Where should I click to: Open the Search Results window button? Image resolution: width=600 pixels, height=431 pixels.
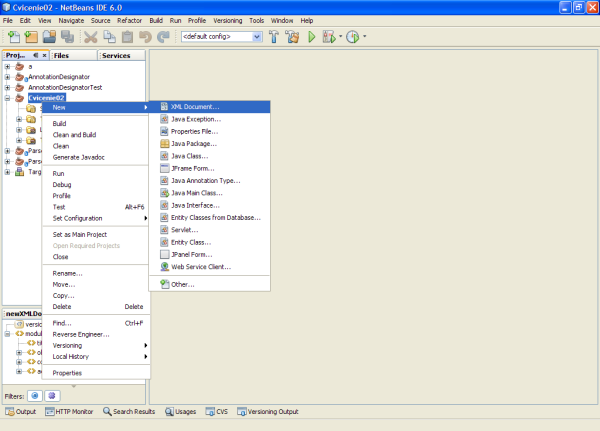pos(129,411)
